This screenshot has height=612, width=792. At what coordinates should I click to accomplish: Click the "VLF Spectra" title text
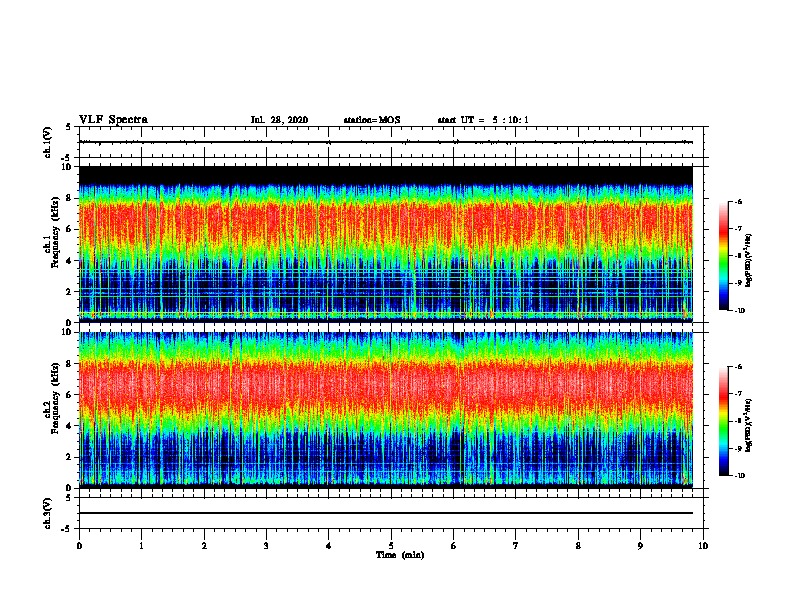click(x=113, y=120)
